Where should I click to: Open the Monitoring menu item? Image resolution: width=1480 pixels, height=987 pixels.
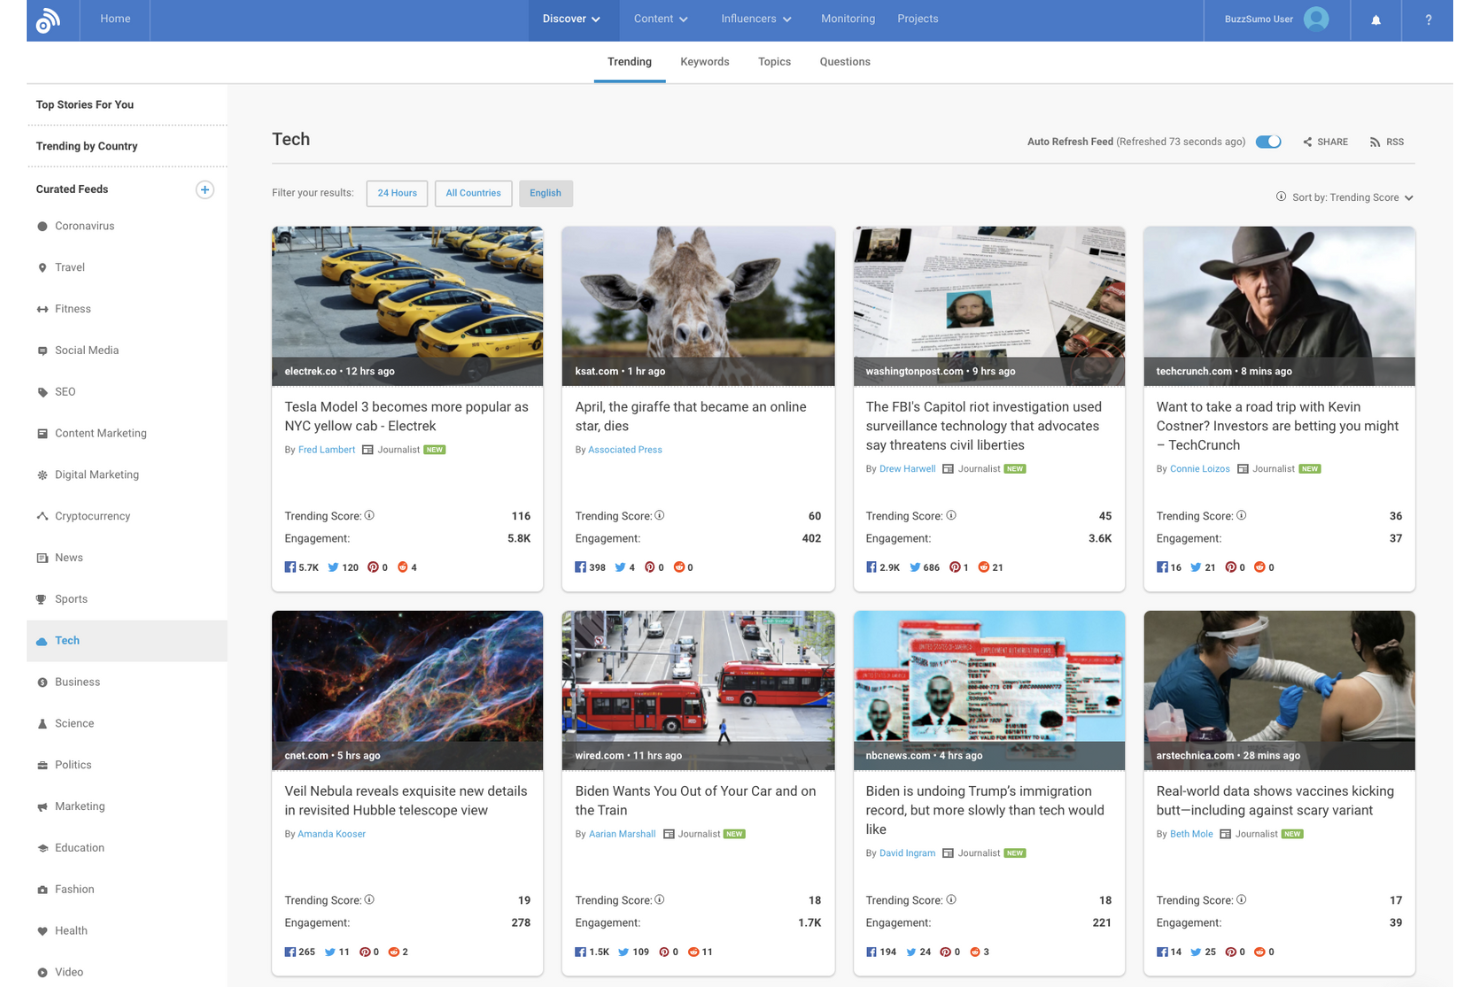click(x=848, y=19)
